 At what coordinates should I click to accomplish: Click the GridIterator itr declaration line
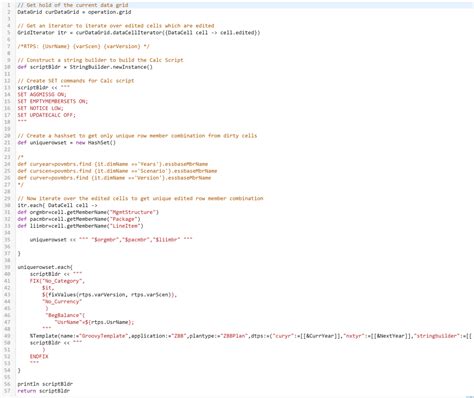pos(139,33)
